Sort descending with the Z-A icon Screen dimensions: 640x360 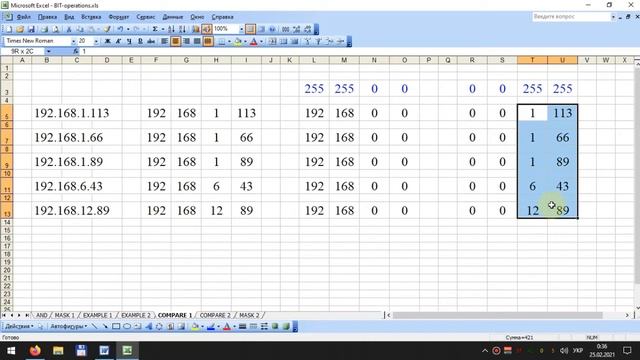pos(182,29)
